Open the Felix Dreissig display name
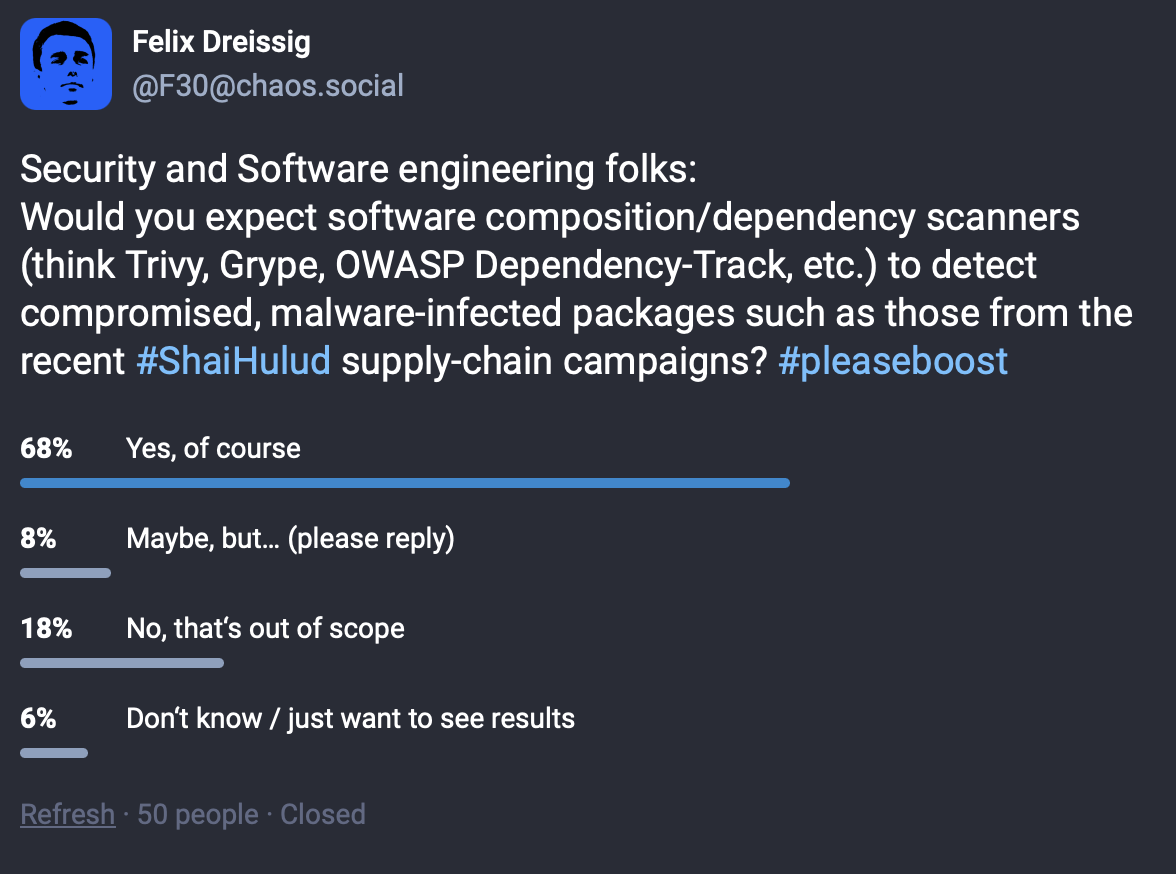The image size is (1176, 874). (x=221, y=43)
